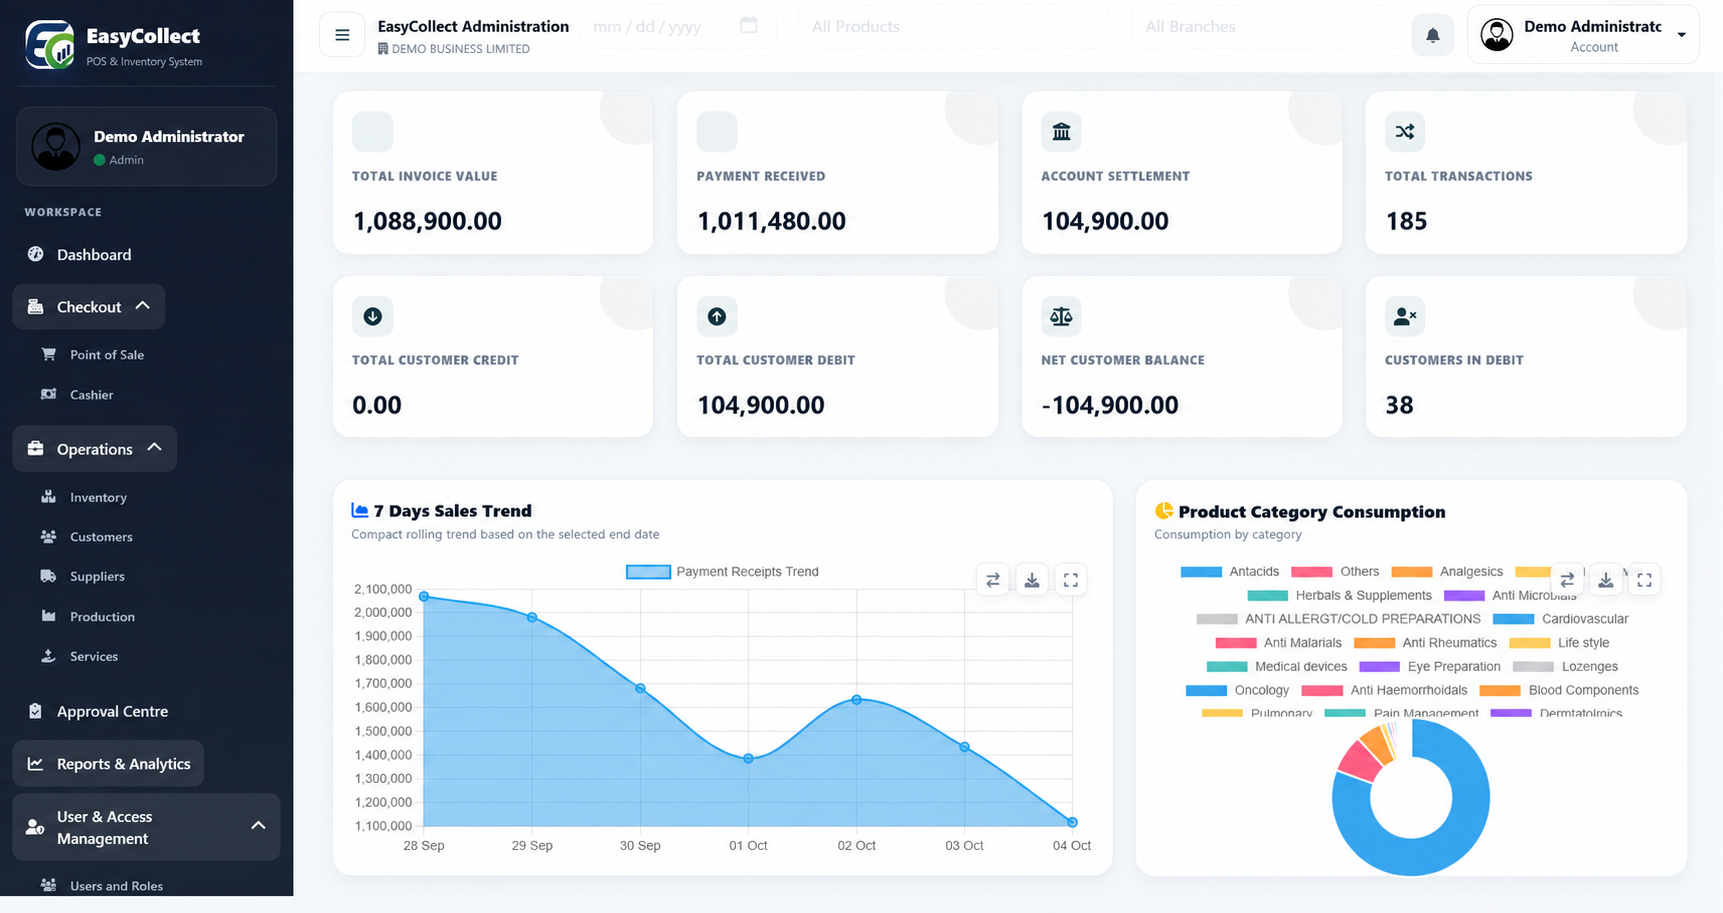Expand the 7 Days Sales Trend chart to fullscreen
Viewport: 1723px width, 913px height.
[x=1071, y=580]
